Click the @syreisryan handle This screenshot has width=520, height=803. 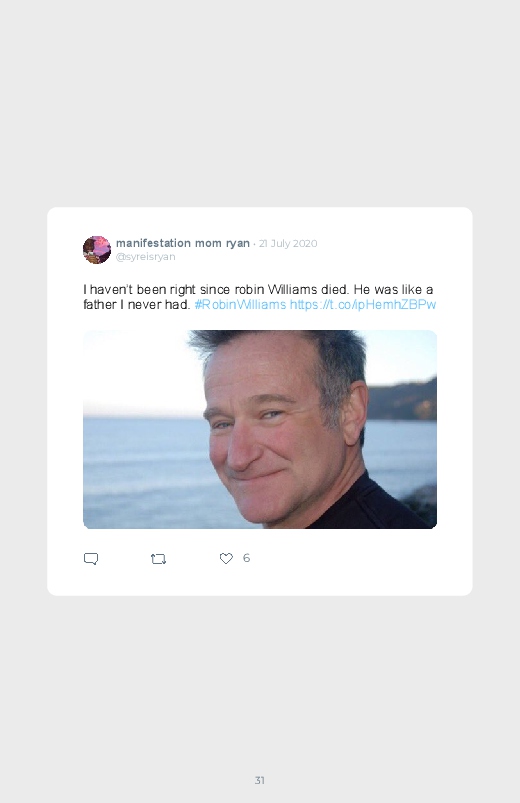[x=145, y=257]
